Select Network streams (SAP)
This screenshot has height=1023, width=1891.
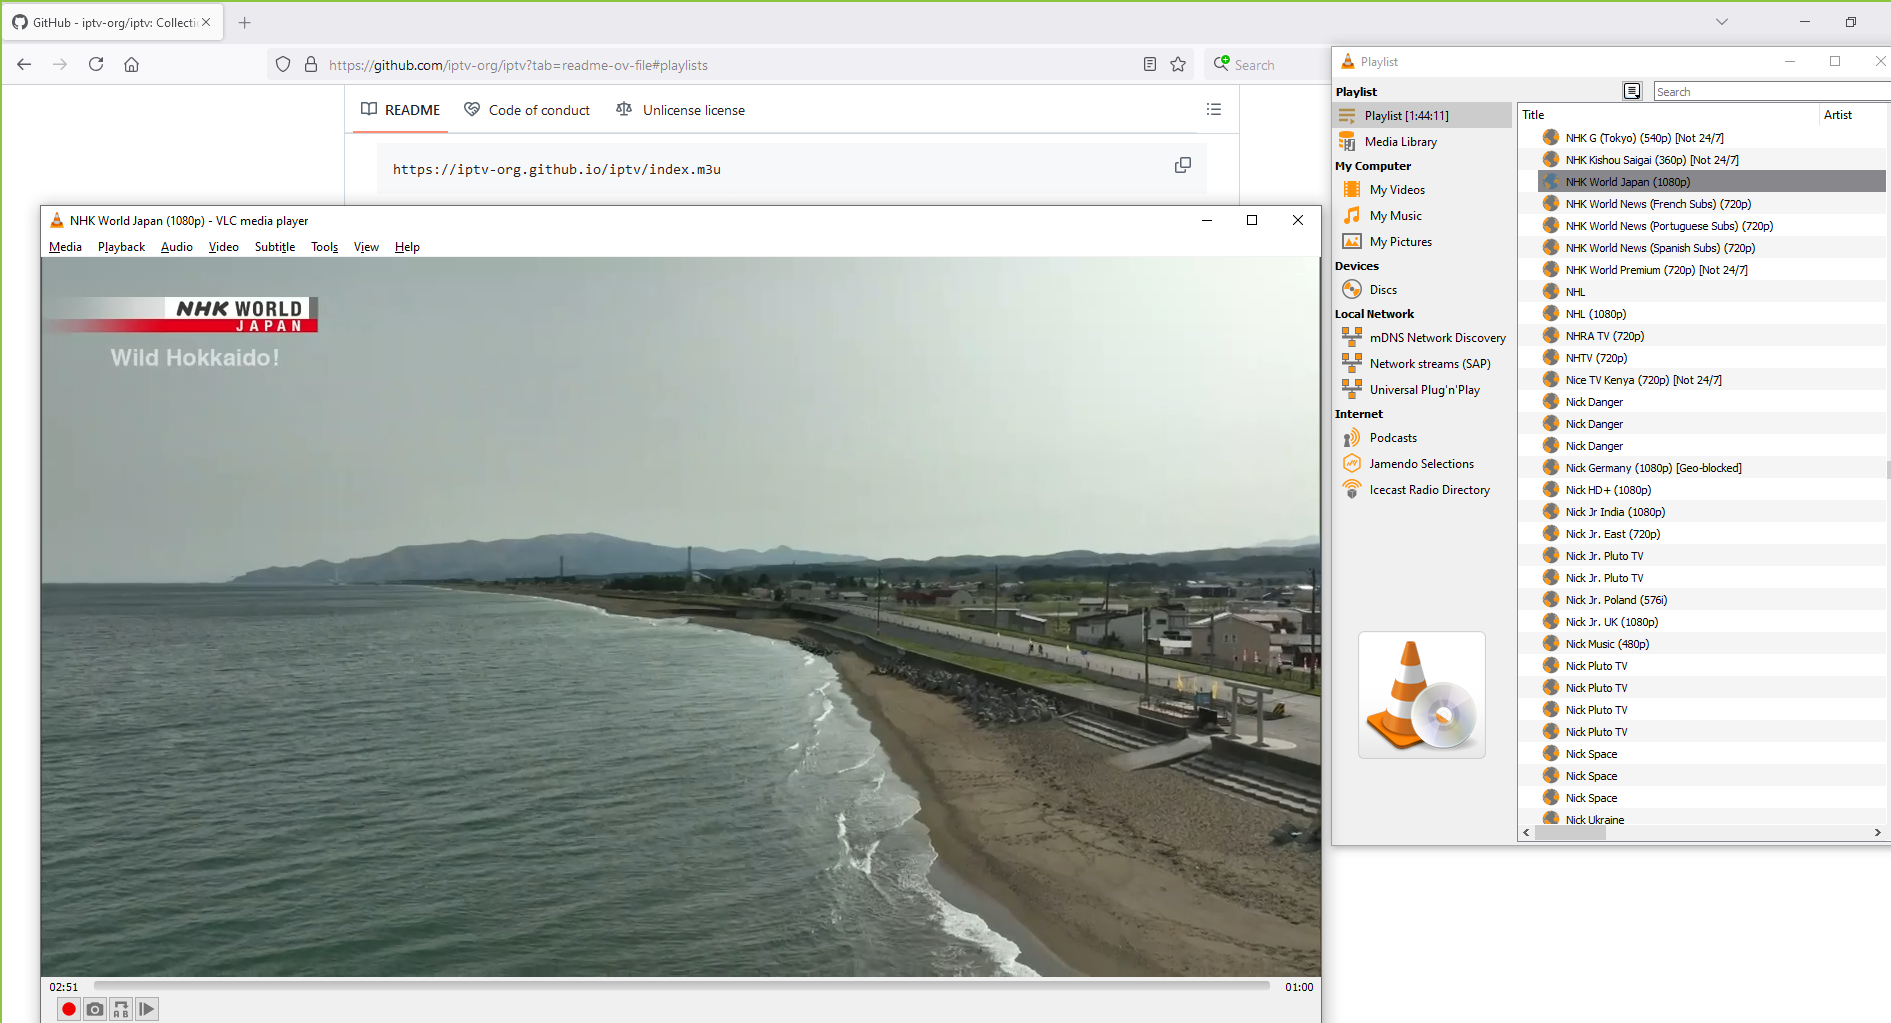point(1430,364)
